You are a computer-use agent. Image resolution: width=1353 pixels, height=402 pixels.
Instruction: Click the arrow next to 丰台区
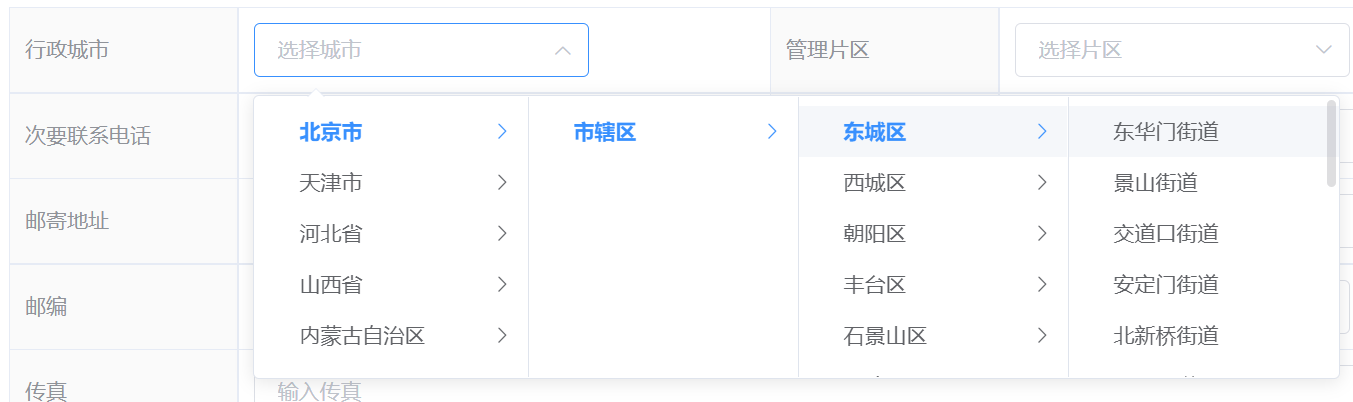pyautogui.click(x=1042, y=285)
